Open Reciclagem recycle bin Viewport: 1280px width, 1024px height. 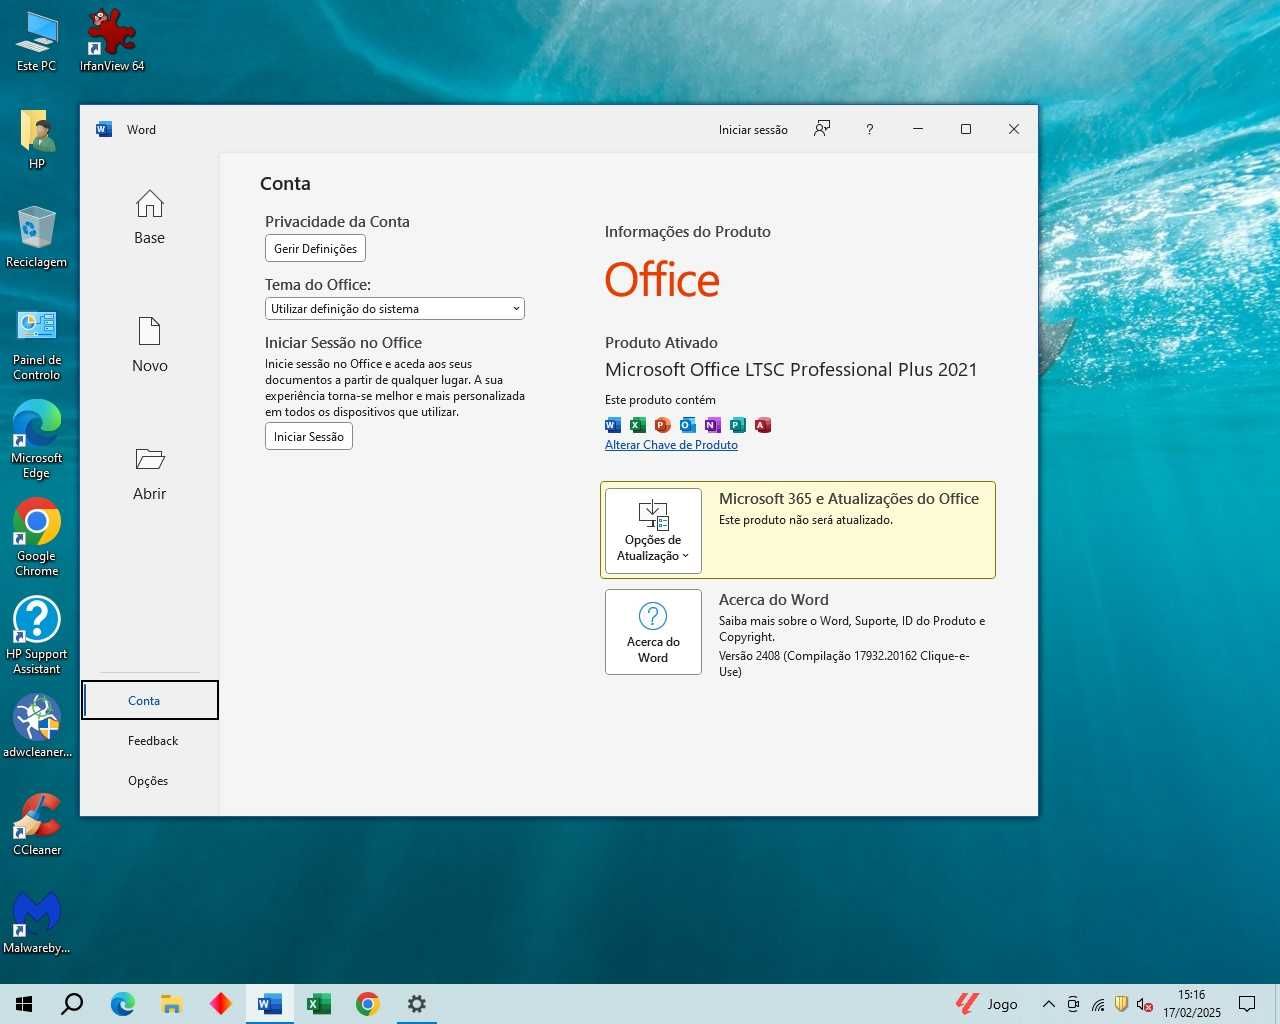(x=37, y=238)
